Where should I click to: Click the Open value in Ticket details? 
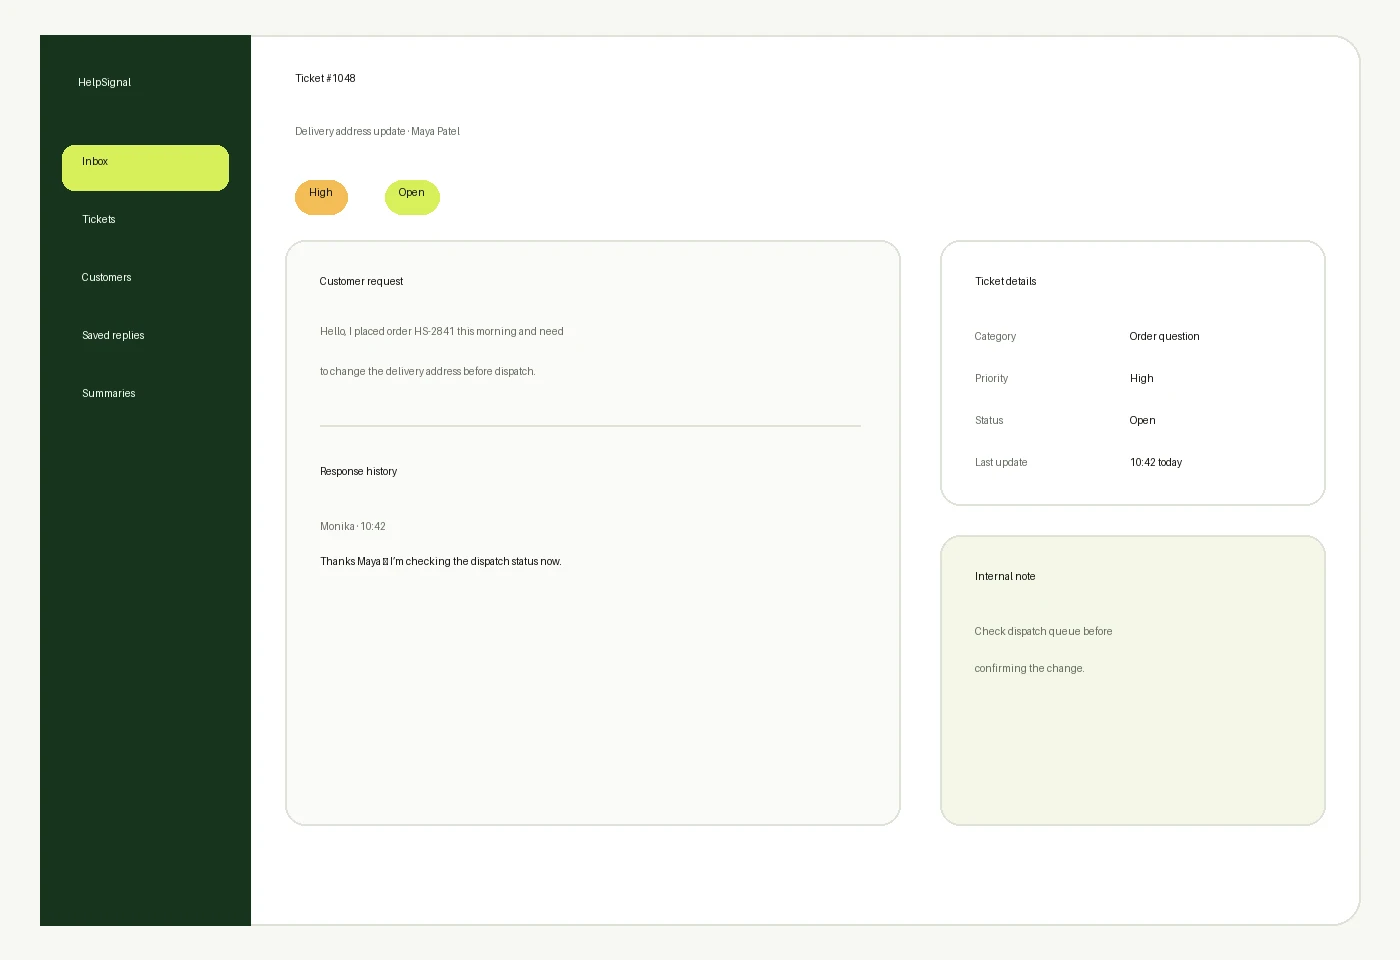coord(1143,420)
